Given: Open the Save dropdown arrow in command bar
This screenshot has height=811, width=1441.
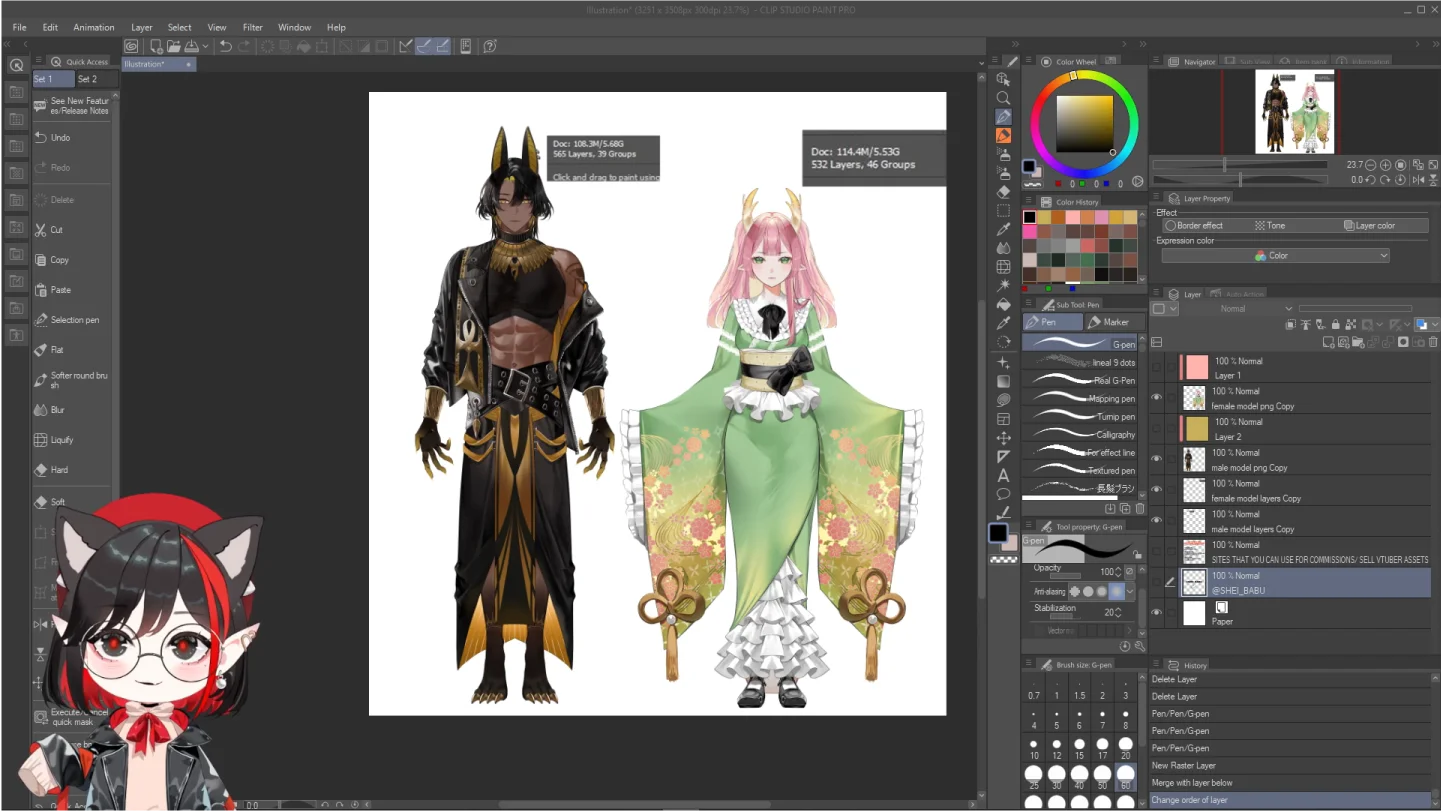Looking at the screenshot, I should click(x=205, y=46).
